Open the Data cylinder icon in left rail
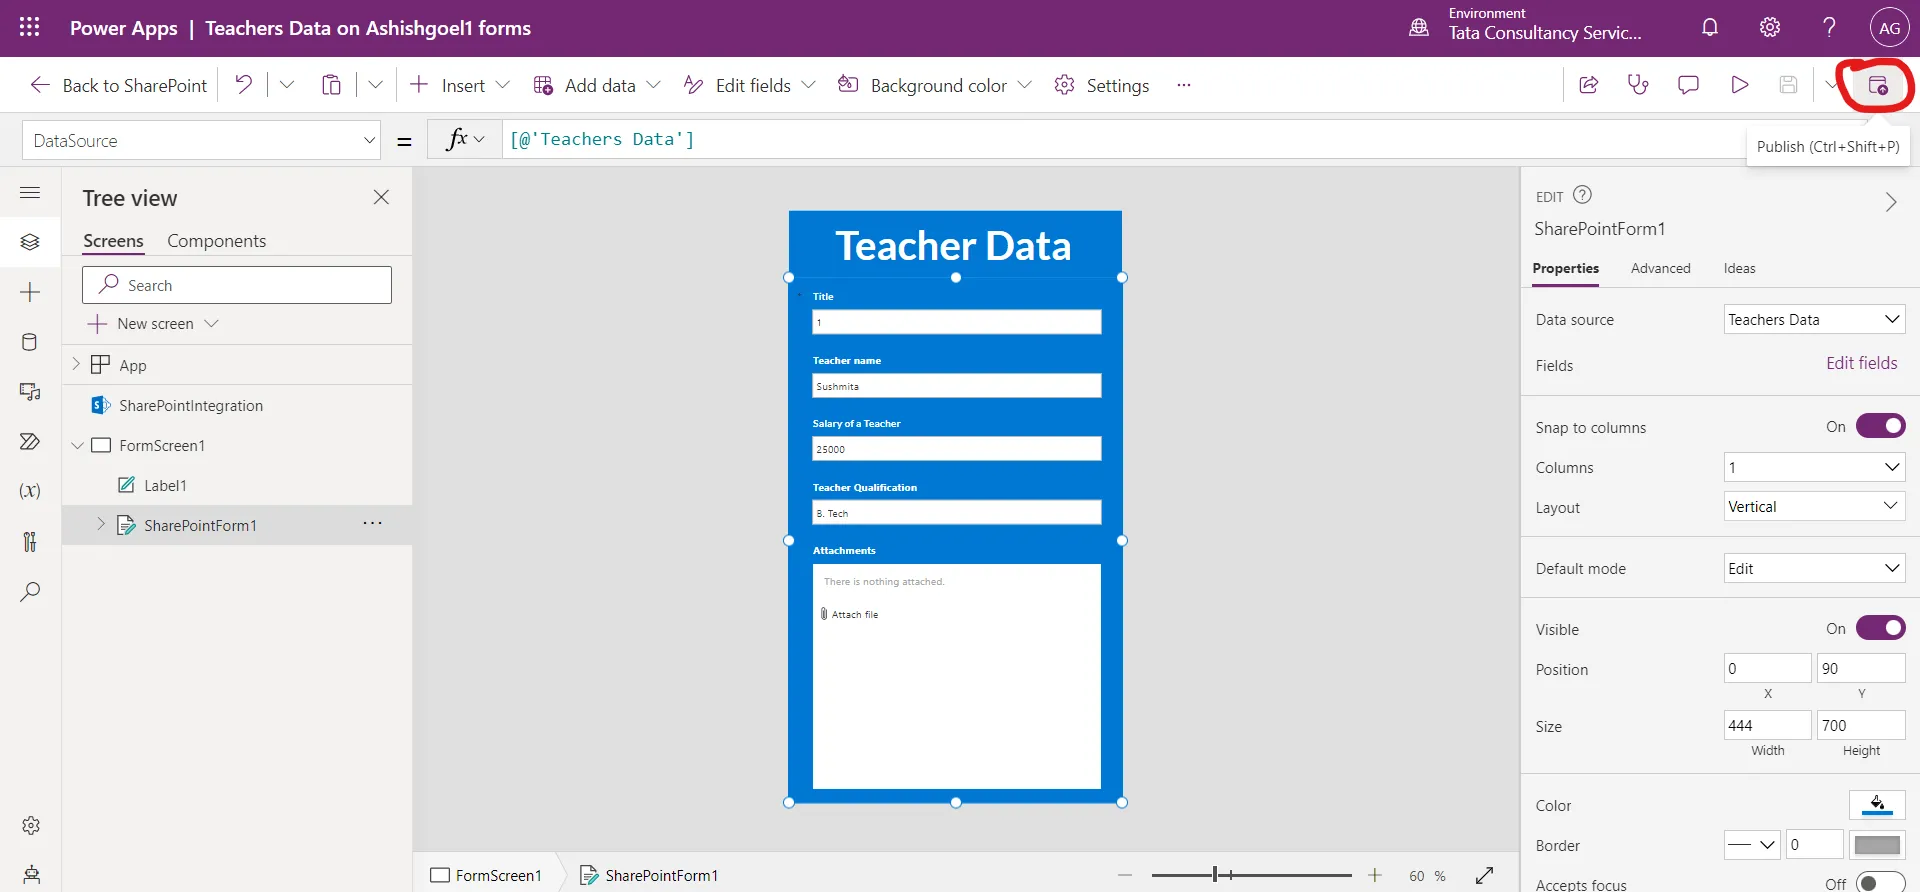Image resolution: width=1920 pixels, height=892 pixels. 30,342
